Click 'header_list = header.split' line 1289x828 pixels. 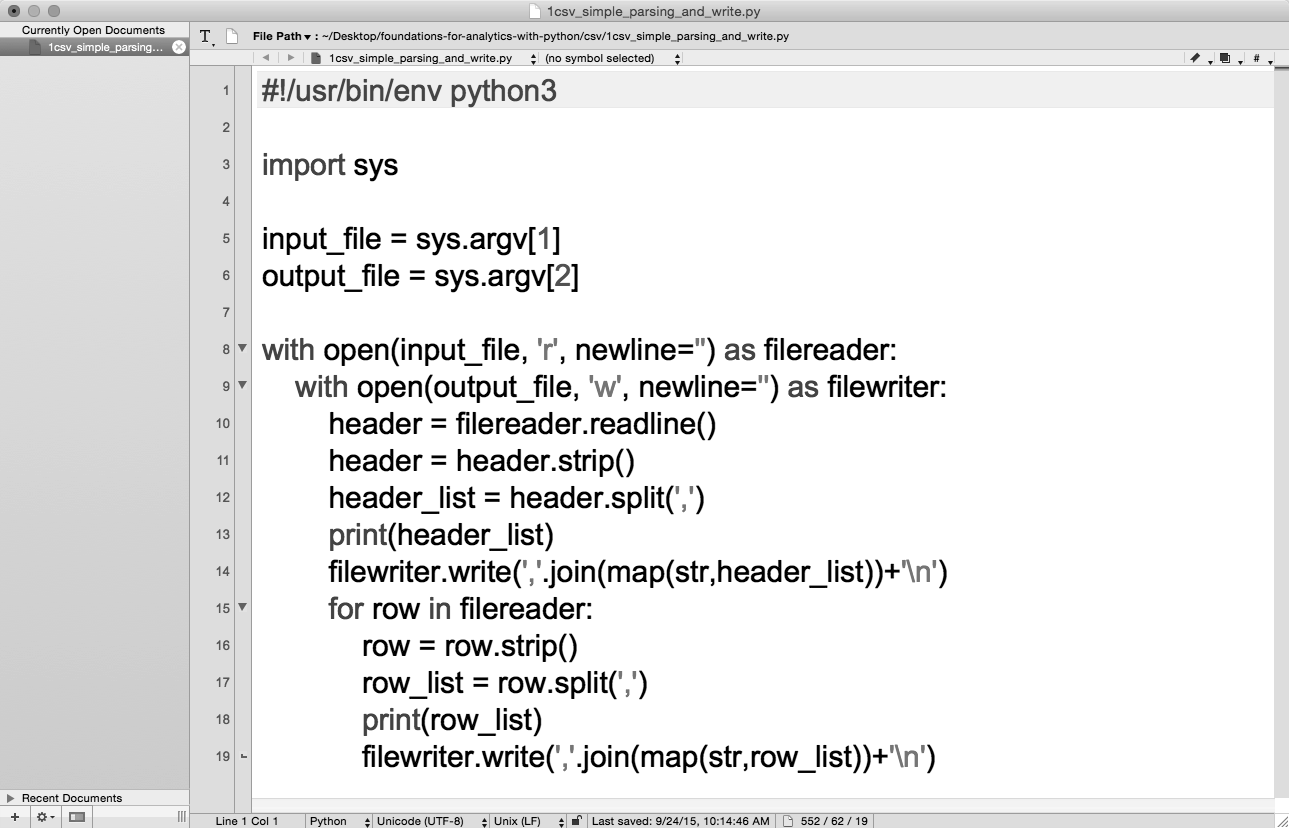point(517,498)
